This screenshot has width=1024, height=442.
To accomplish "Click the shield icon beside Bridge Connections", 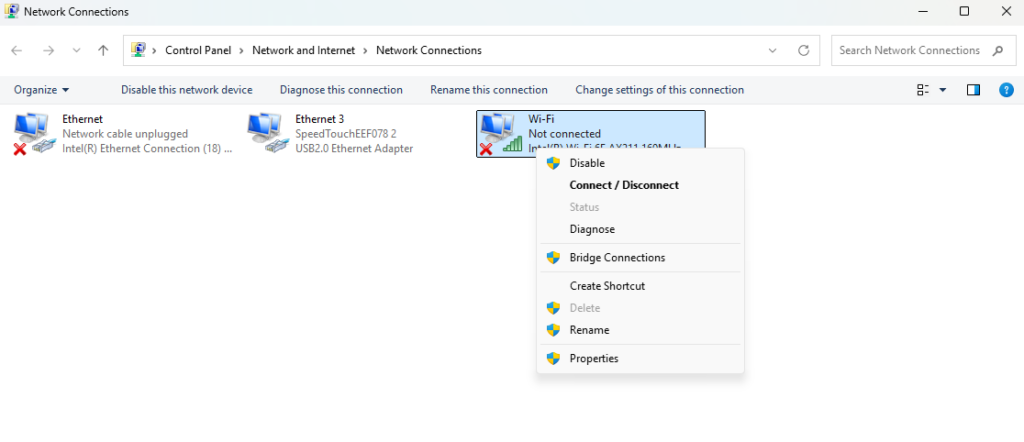I will [x=553, y=257].
